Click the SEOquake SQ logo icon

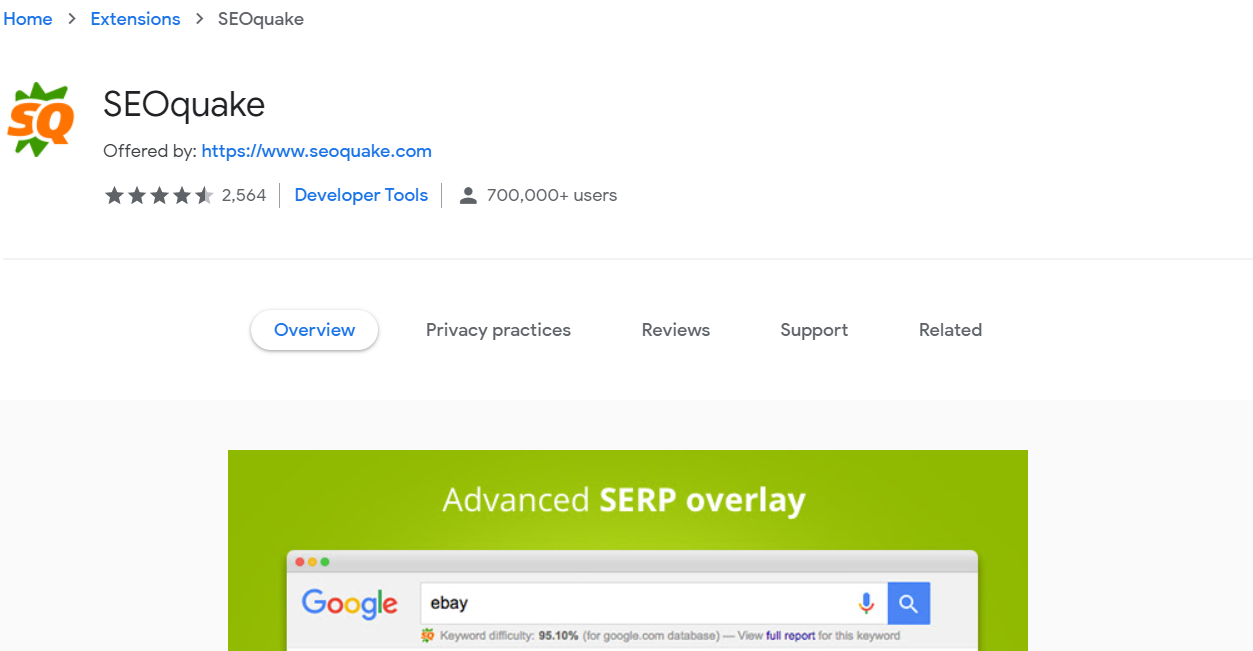41,120
